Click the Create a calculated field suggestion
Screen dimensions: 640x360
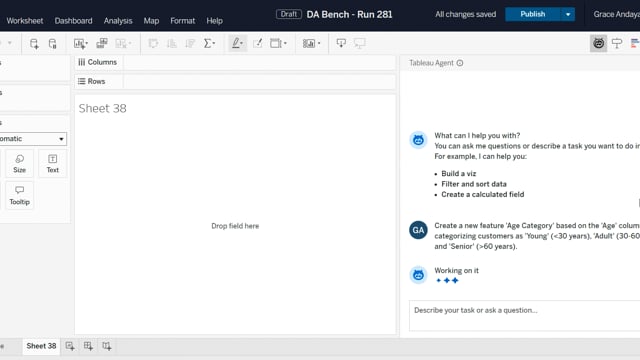click(x=482, y=194)
